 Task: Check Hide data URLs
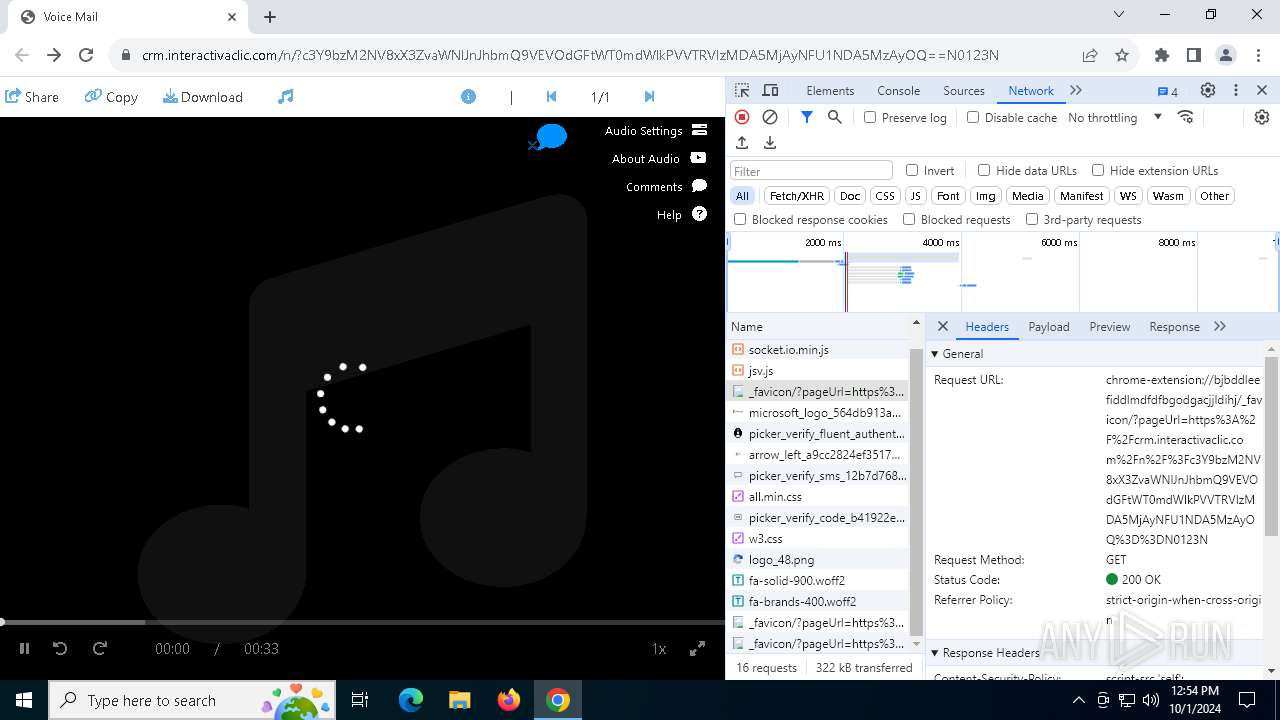(984, 171)
